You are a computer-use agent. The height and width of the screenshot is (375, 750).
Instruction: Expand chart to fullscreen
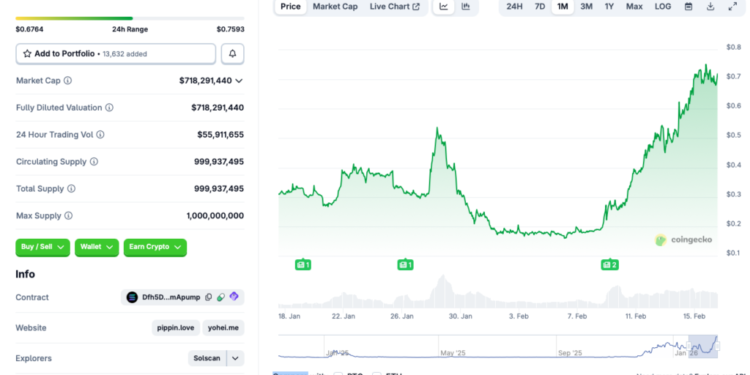[x=732, y=7]
